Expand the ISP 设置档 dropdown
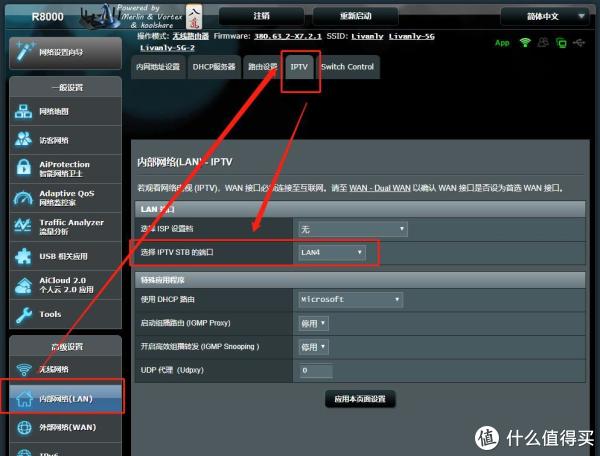Screen dimensions: 600x456 click(x=352, y=229)
